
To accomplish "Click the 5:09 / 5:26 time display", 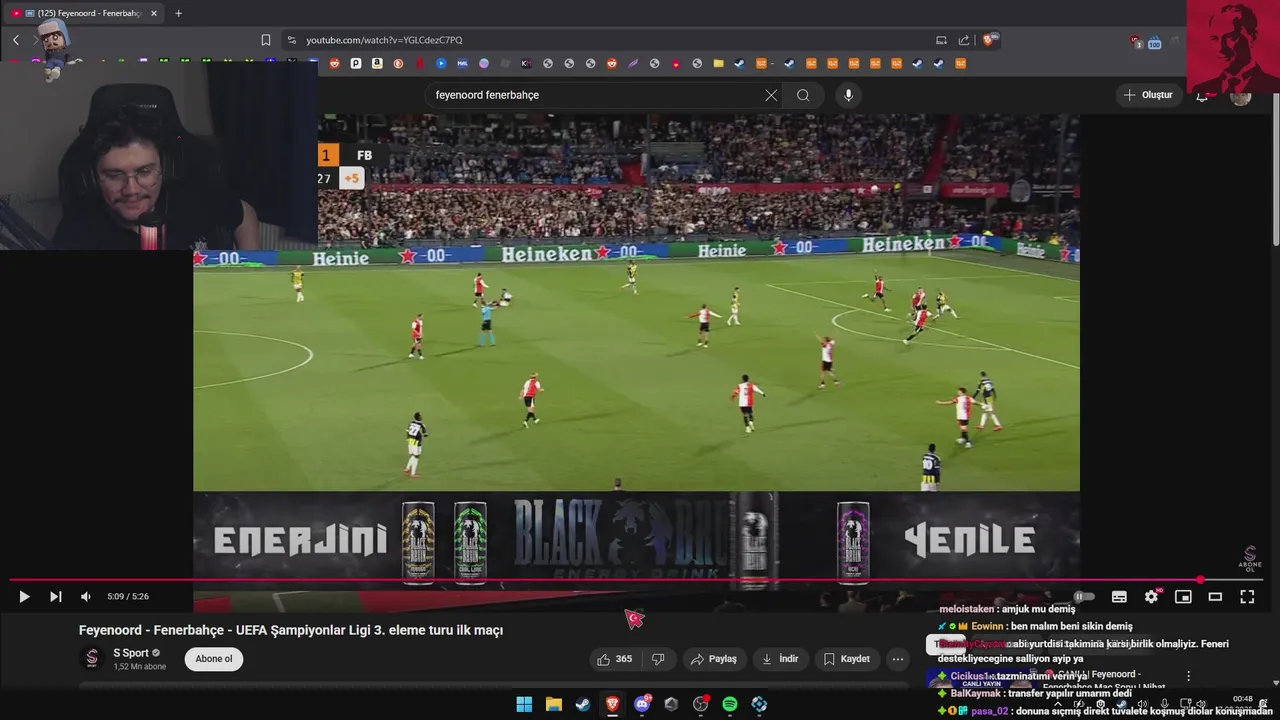I will pyautogui.click(x=128, y=597).
